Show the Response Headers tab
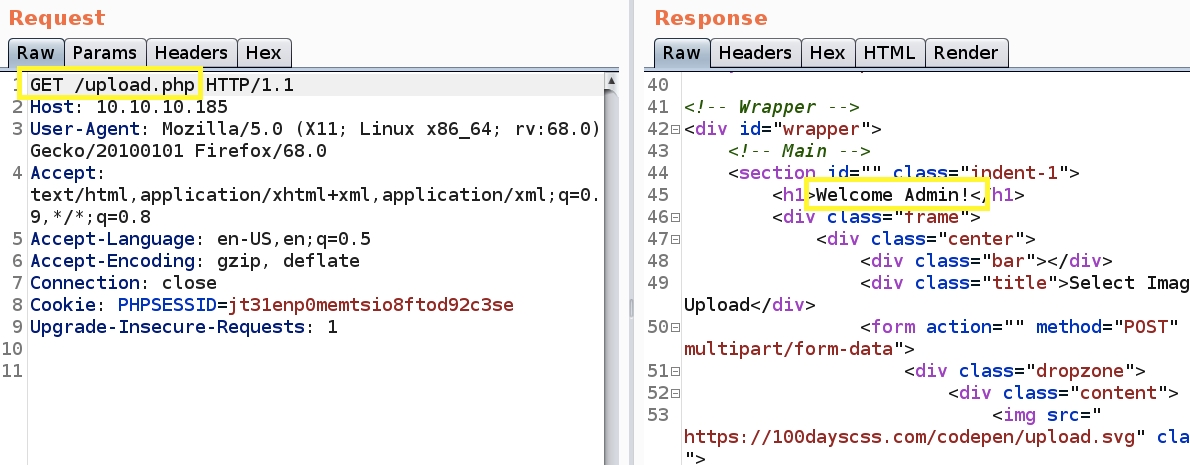1190x465 pixels. [x=755, y=53]
